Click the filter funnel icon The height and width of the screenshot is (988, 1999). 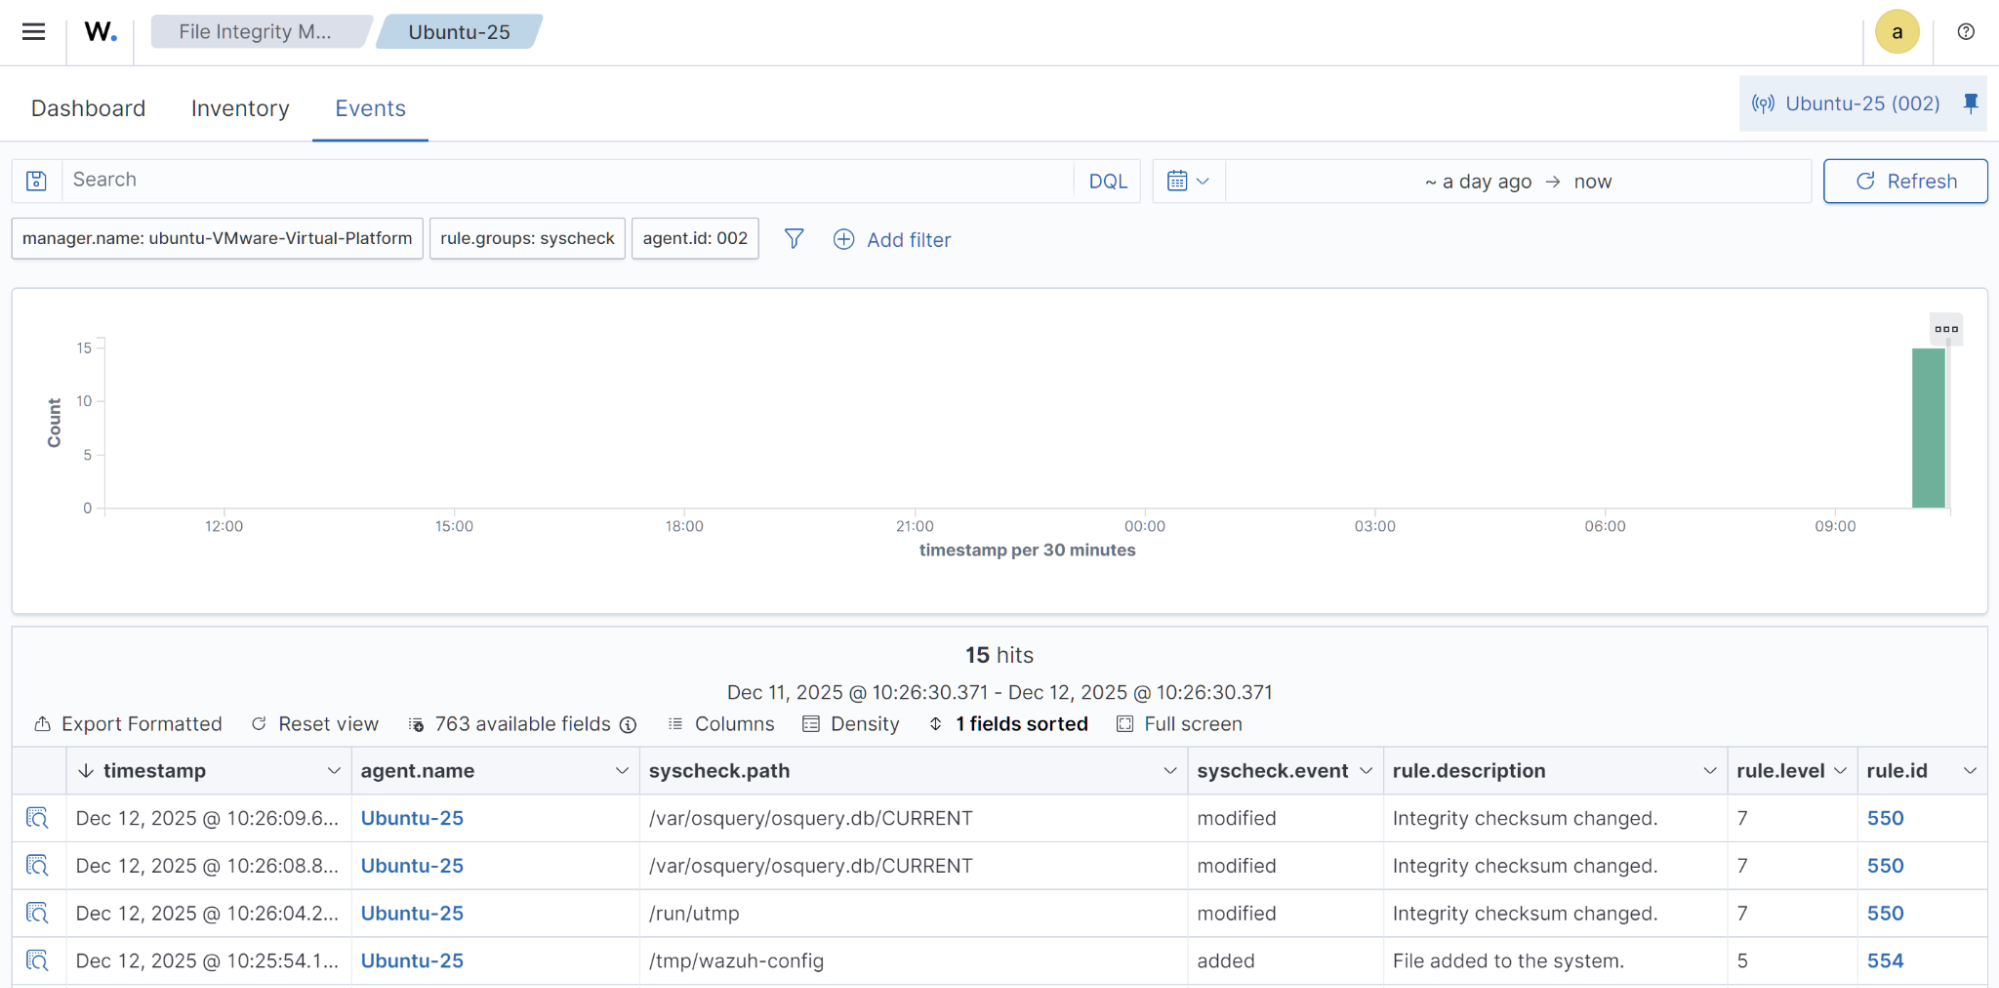point(793,239)
